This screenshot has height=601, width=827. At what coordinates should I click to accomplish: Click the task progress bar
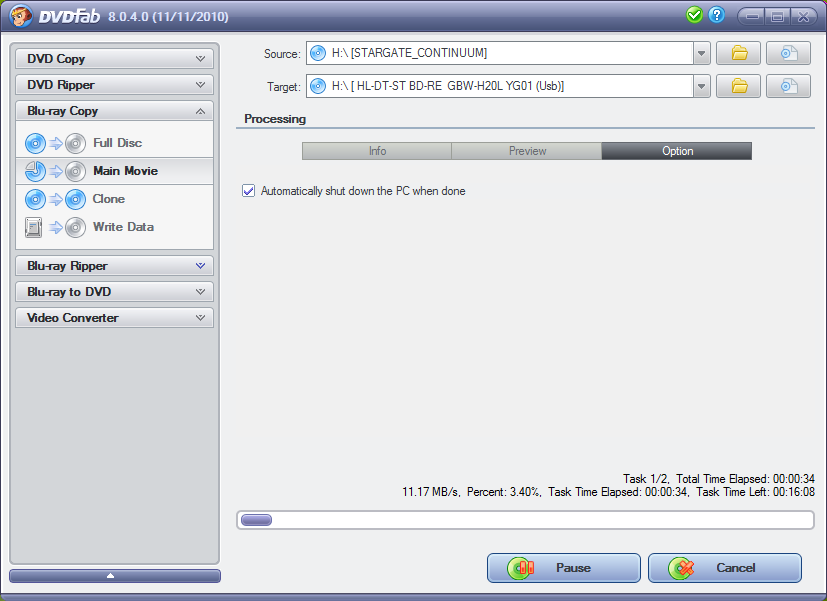point(525,520)
